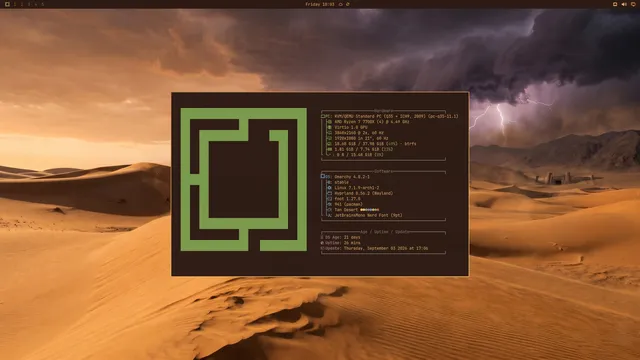Switch to workspace 5 in the top bar
This screenshot has width=640, height=360.
(43, 4)
